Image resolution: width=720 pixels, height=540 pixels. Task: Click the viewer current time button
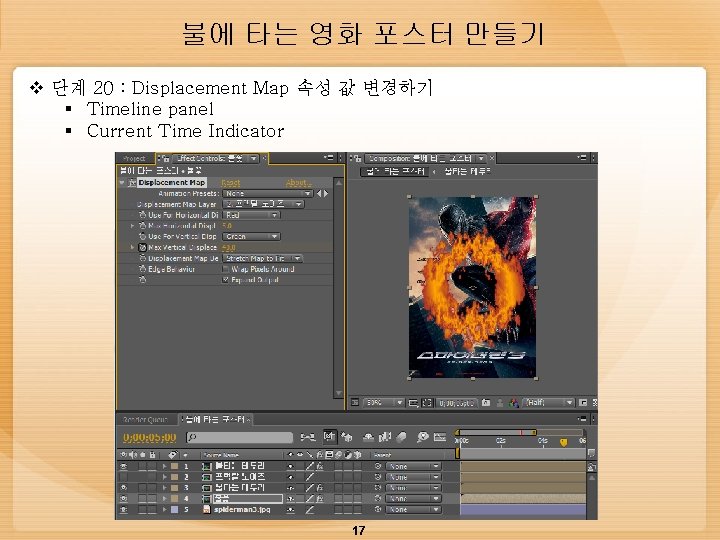pos(456,403)
